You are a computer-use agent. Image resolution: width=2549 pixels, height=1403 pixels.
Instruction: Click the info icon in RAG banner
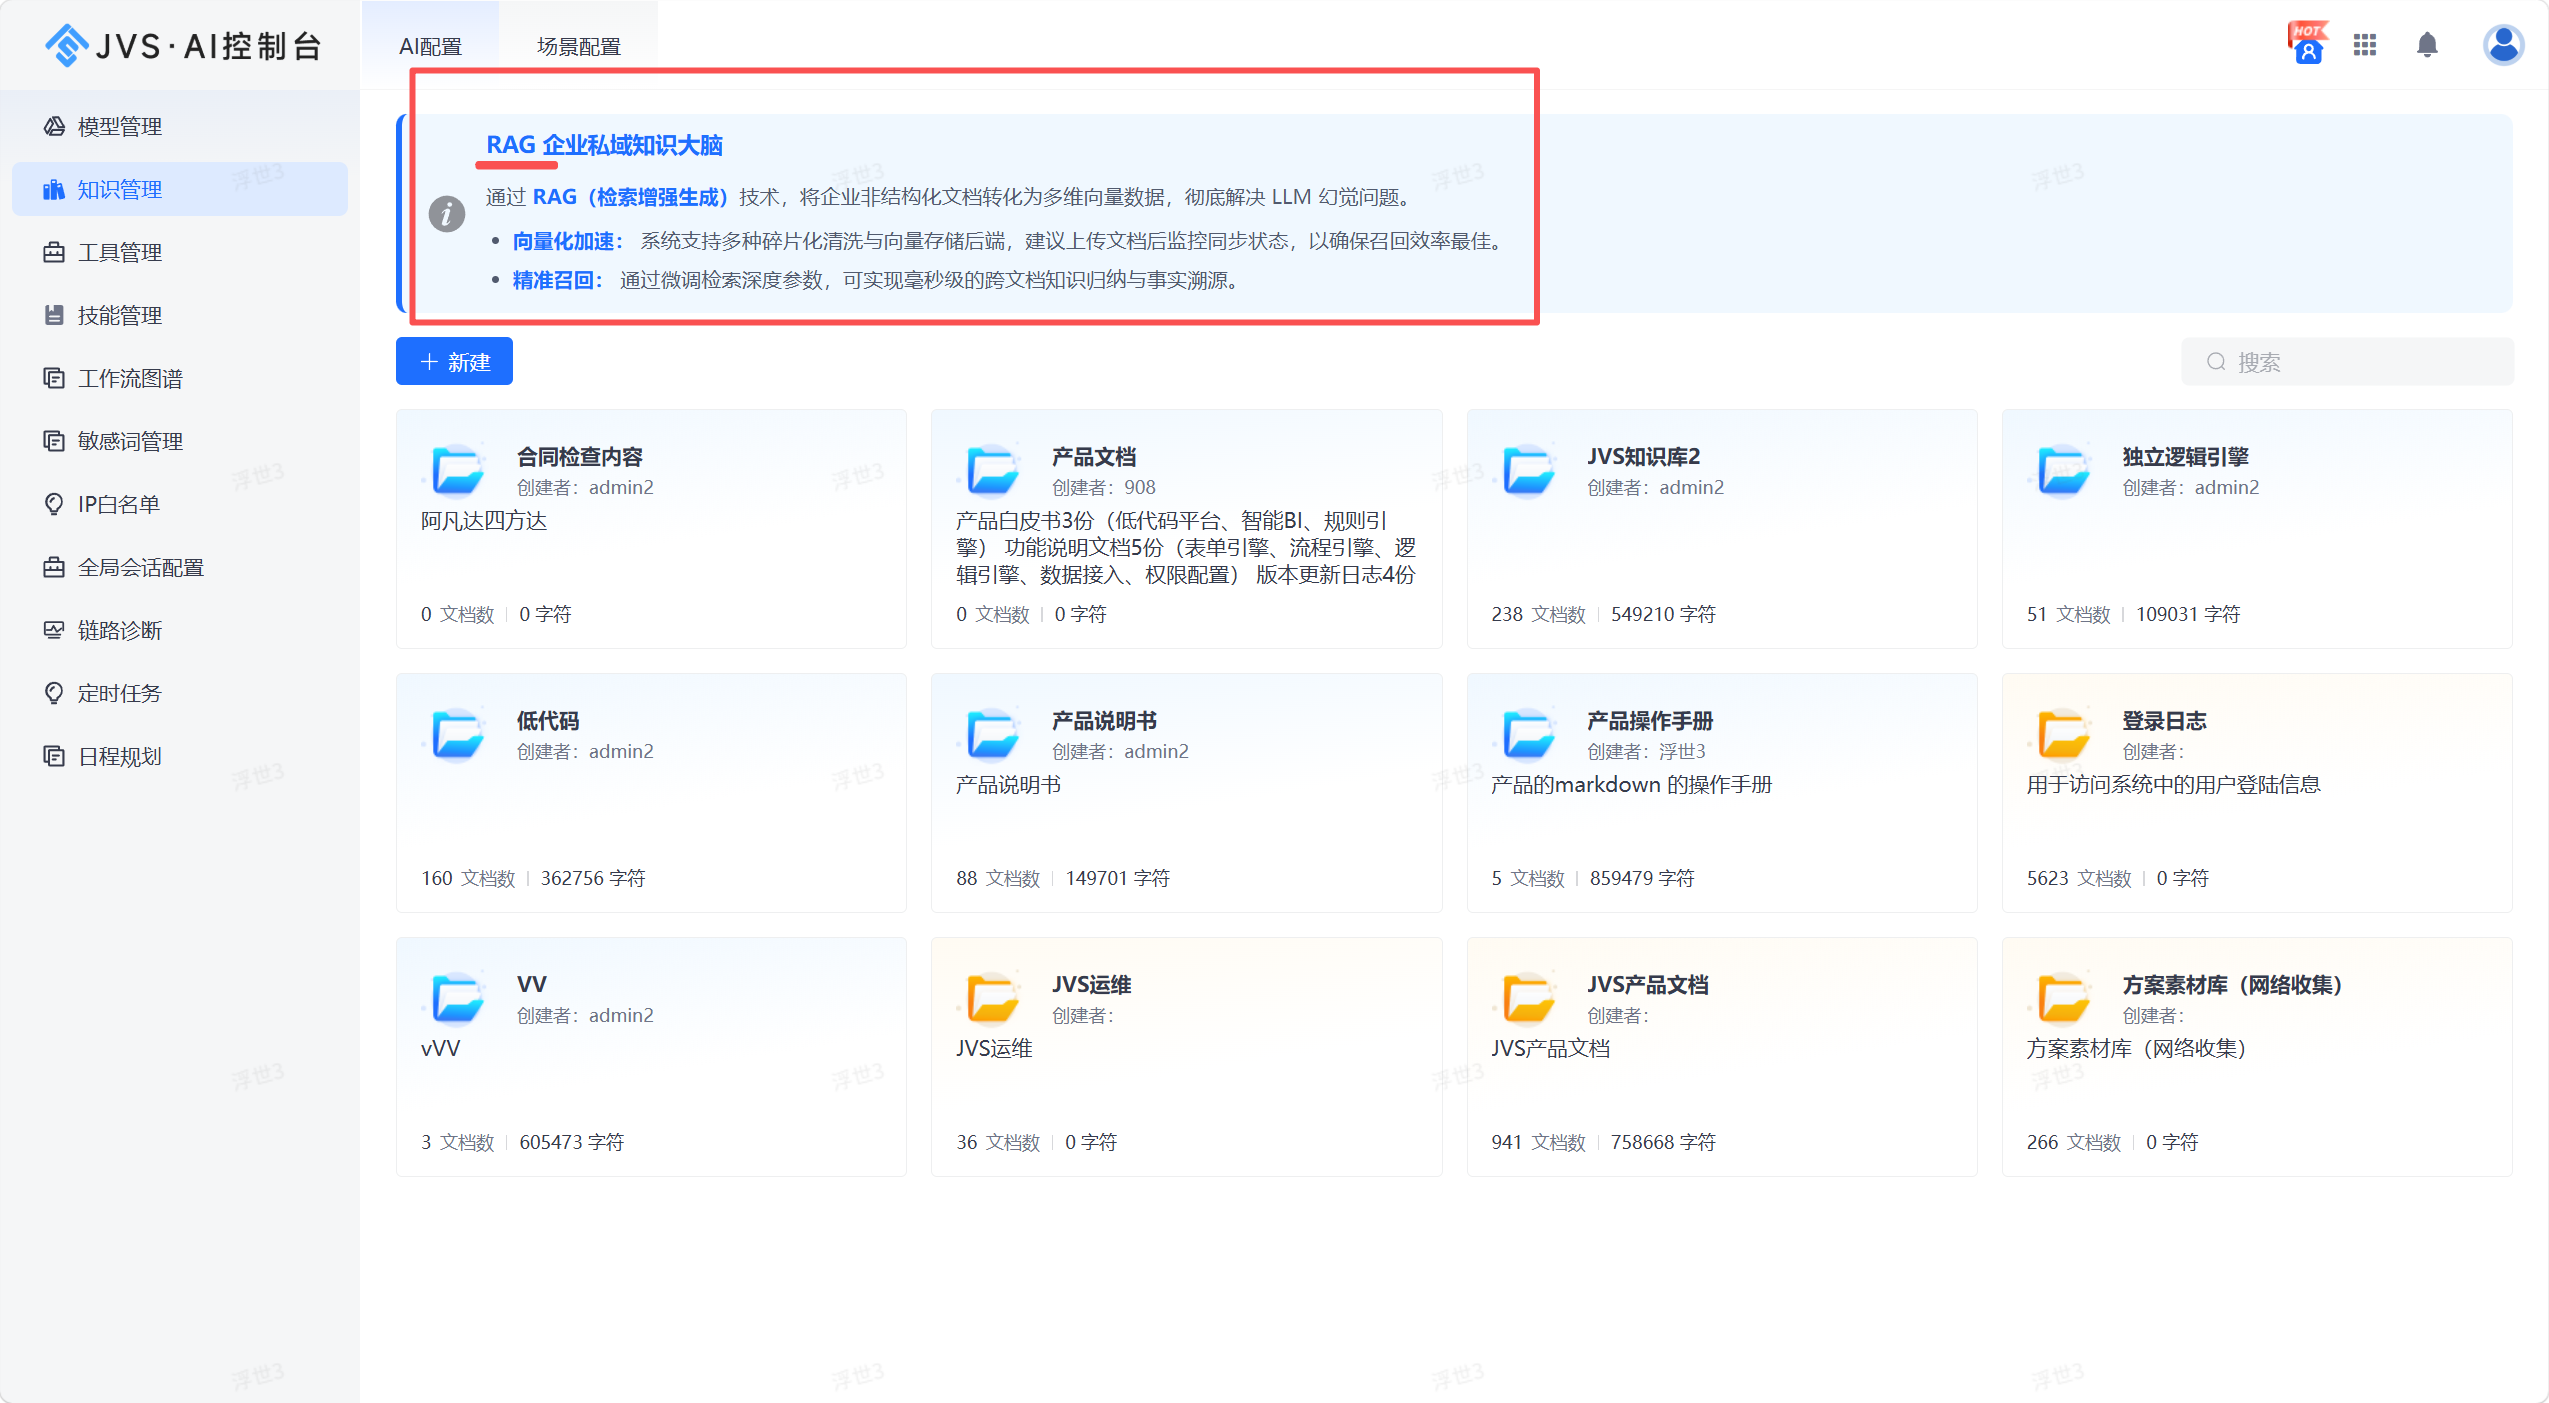[x=447, y=213]
